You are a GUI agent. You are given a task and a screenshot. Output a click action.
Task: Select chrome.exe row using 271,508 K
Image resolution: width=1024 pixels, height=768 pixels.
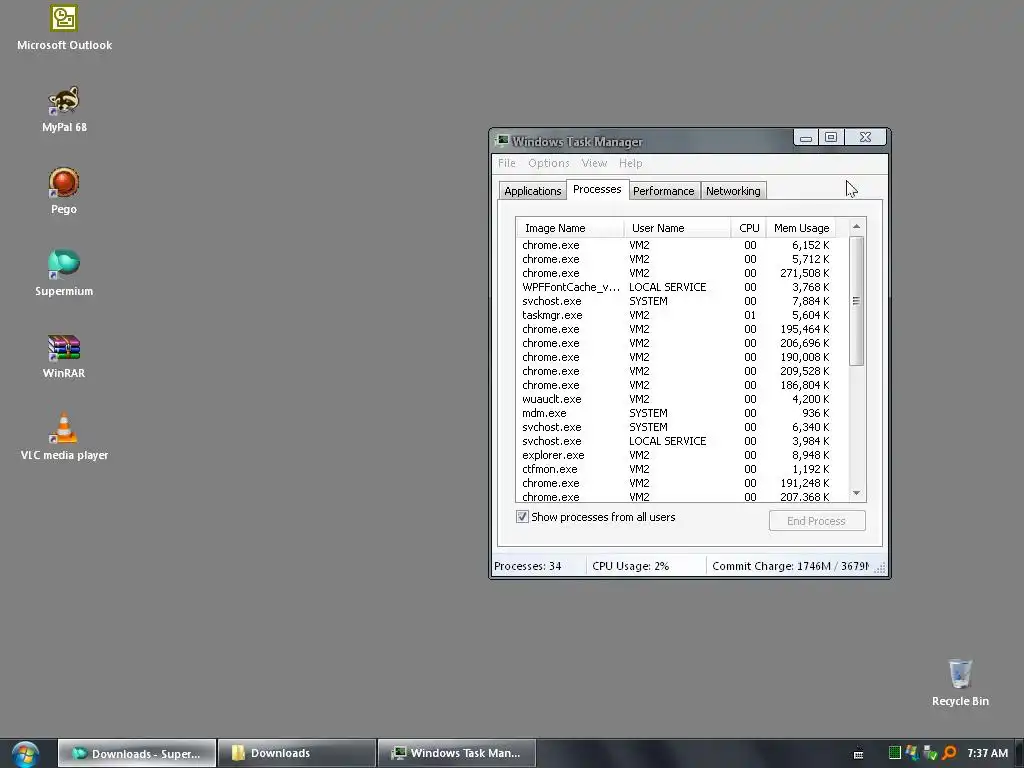676,273
